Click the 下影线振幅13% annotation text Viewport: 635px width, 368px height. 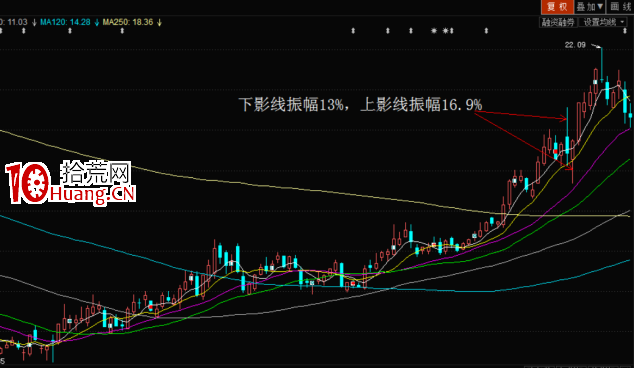point(291,104)
